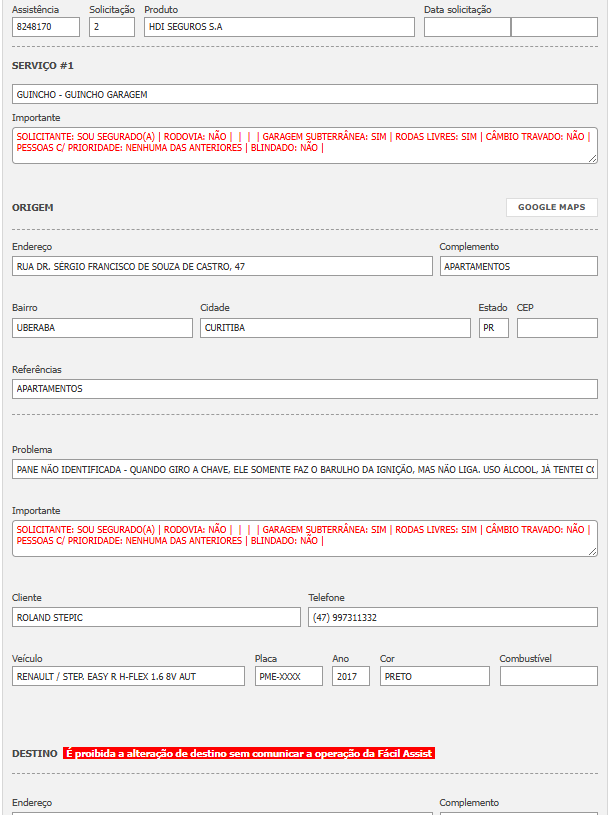Image resolution: width=608 pixels, height=815 pixels.
Task: Click the Cor field PRETO
Action: coord(434,676)
